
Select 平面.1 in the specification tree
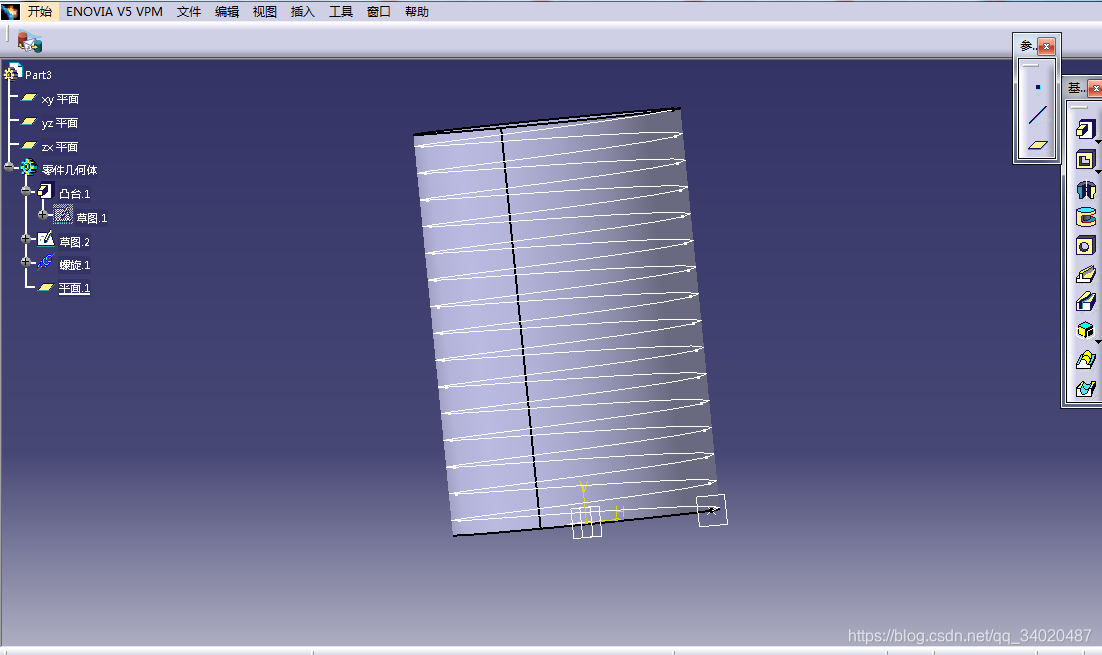pyautogui.click(x=74, y=288)
